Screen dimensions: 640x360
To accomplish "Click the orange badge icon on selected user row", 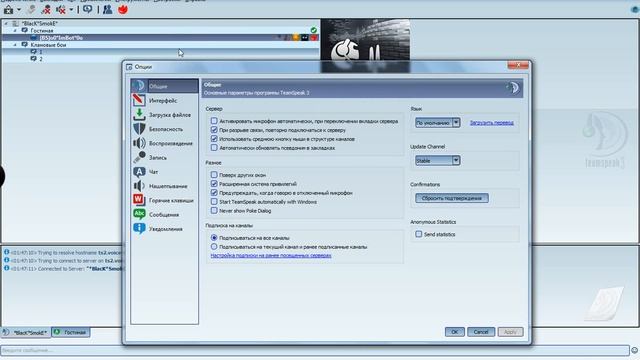I will pyautogui.click(x=296, y=38).
